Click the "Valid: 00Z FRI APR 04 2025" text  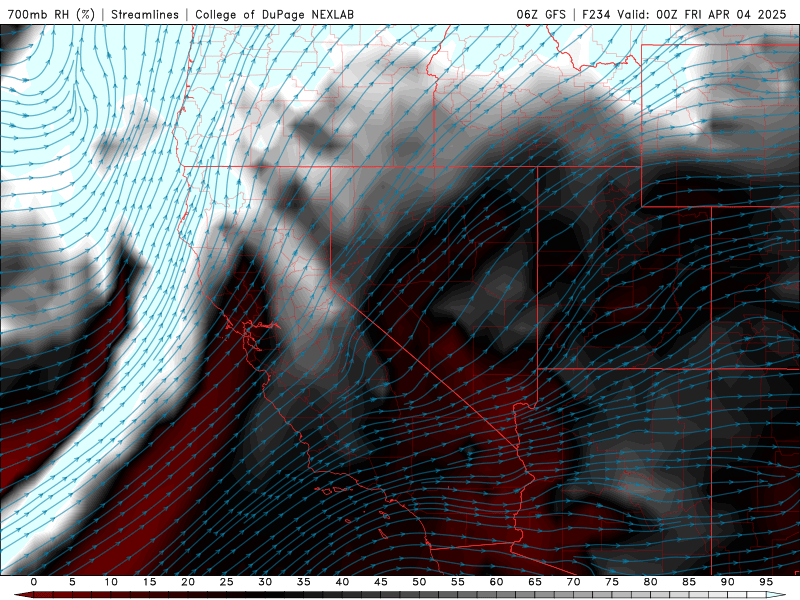click(702, 14)
